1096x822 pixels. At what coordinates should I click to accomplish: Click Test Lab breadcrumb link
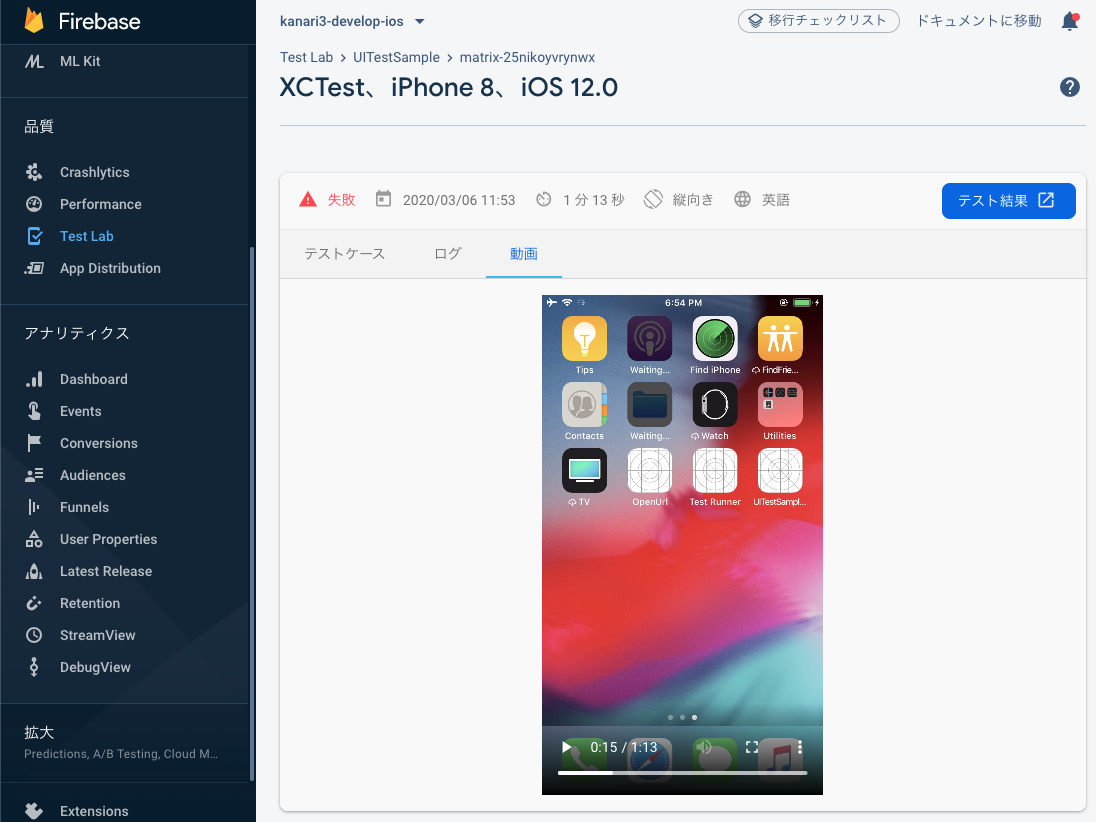[x=306, y=57]
